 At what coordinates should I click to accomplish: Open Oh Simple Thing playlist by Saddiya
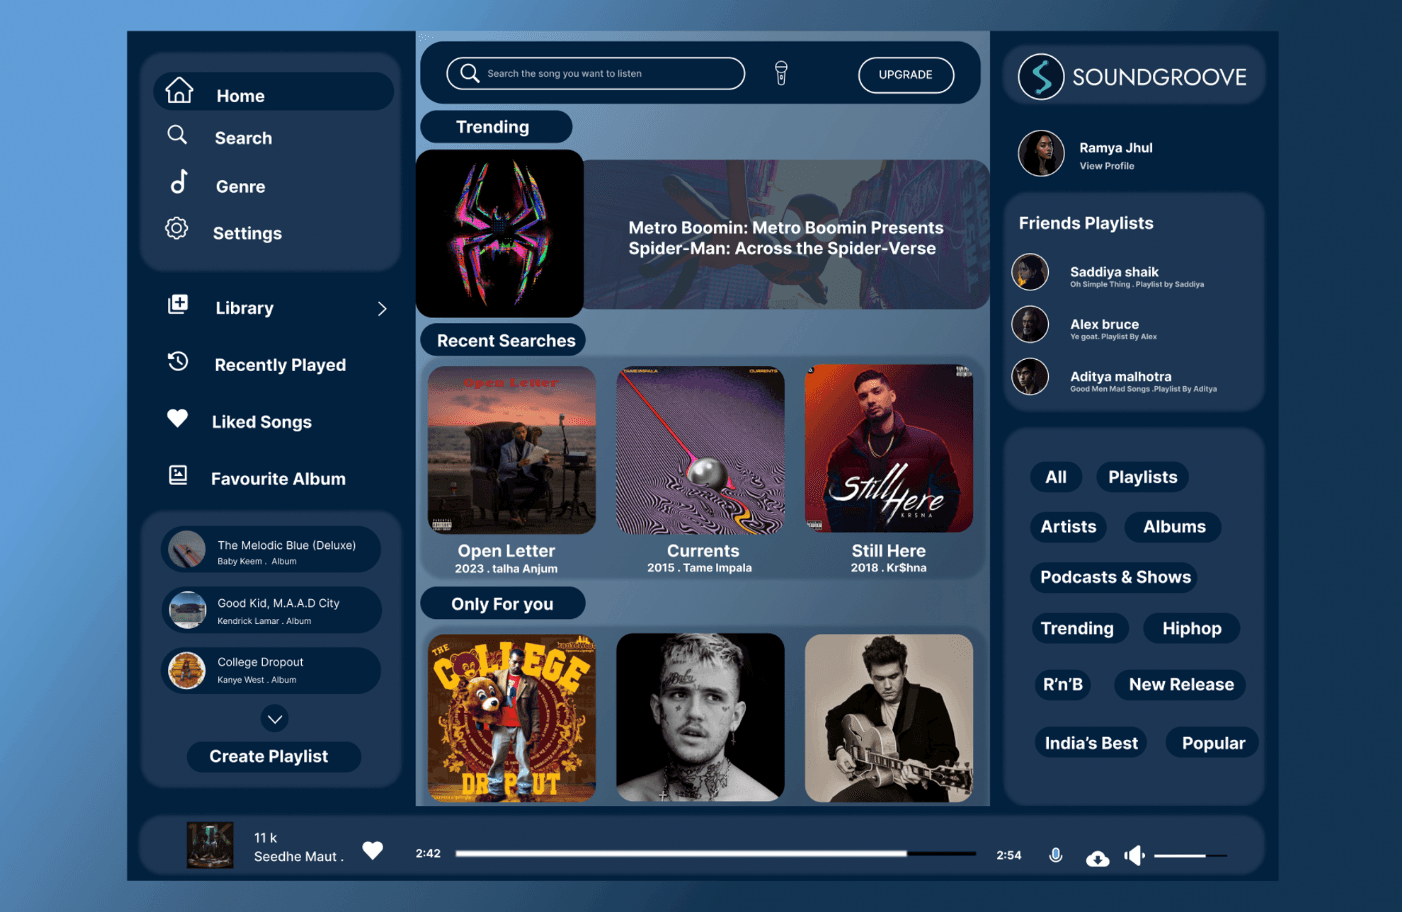click(x=1137, y=285)
